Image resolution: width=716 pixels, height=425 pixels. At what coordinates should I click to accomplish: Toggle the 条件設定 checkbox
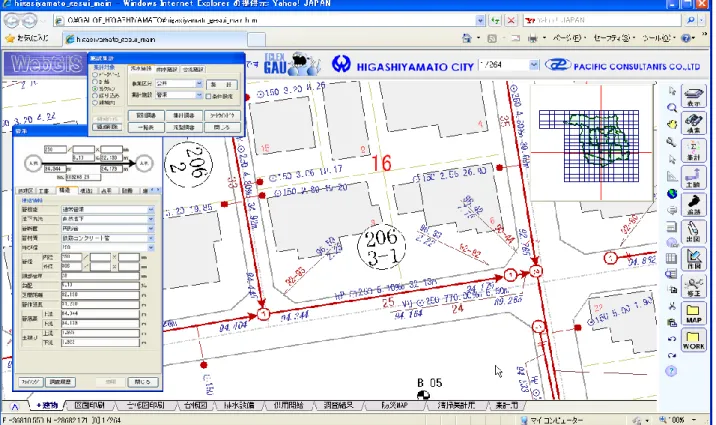click(x=208, y=96)
